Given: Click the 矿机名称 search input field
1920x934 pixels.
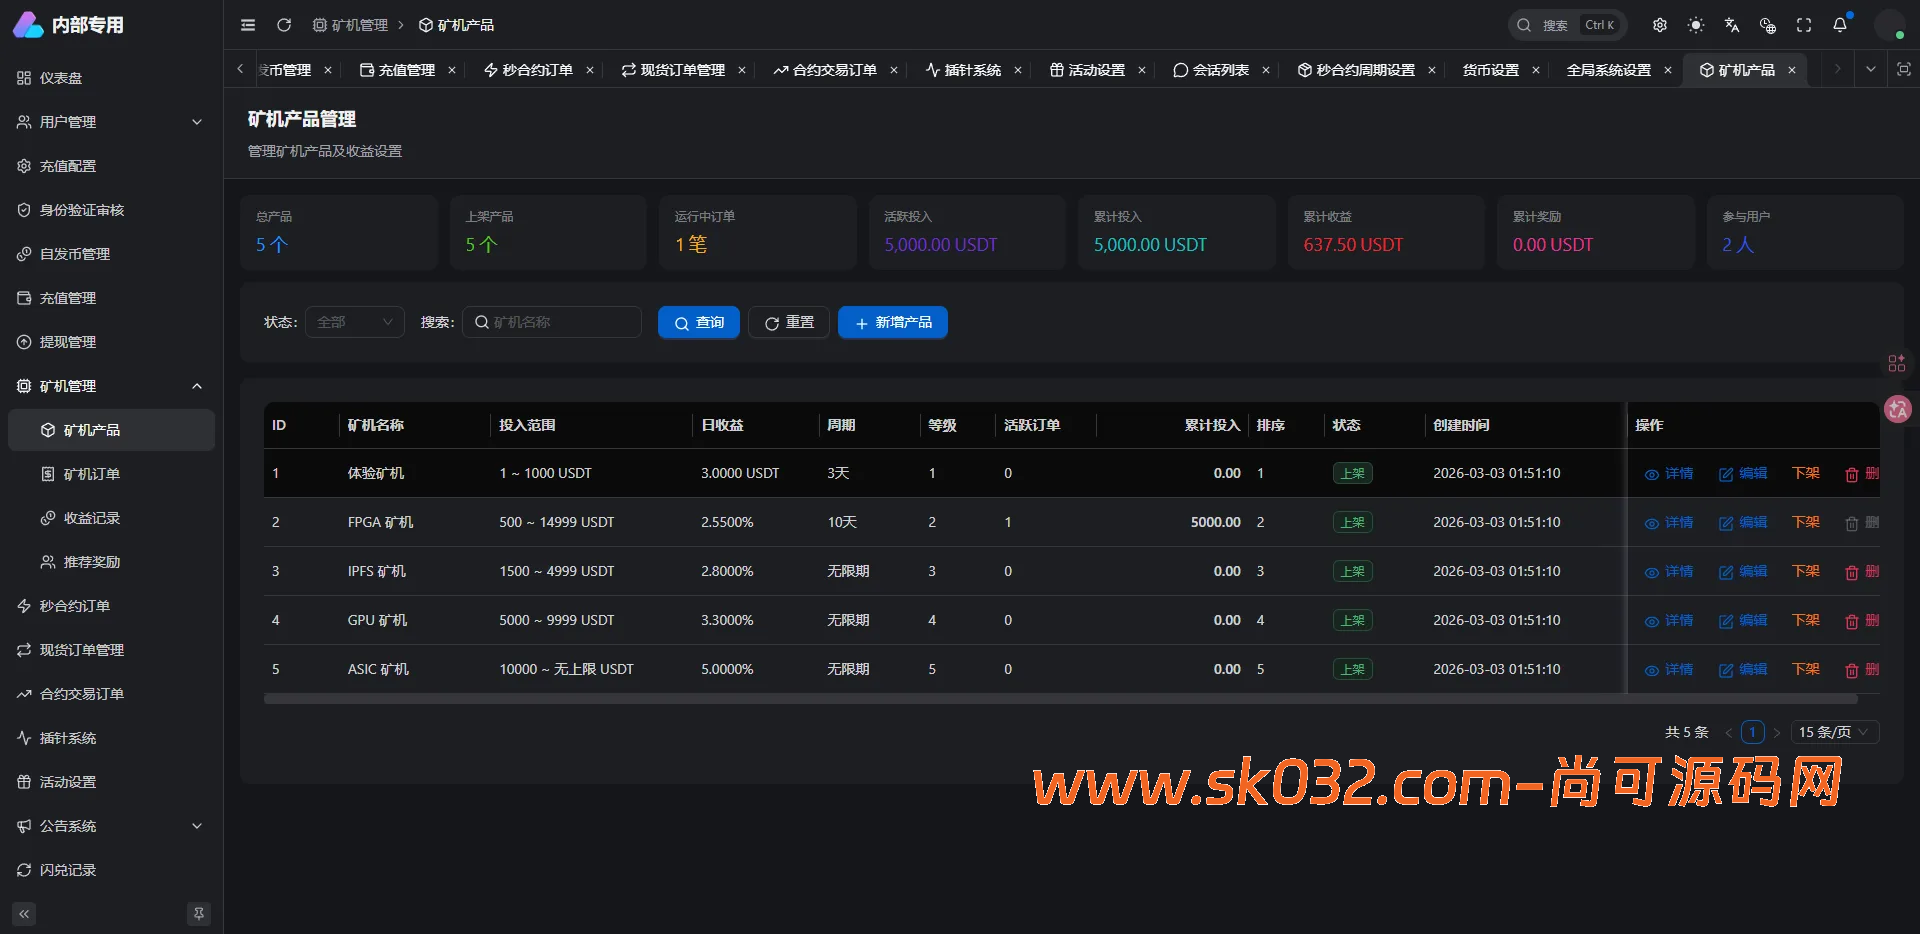Looking at the screenshot, I should point(552,322).
